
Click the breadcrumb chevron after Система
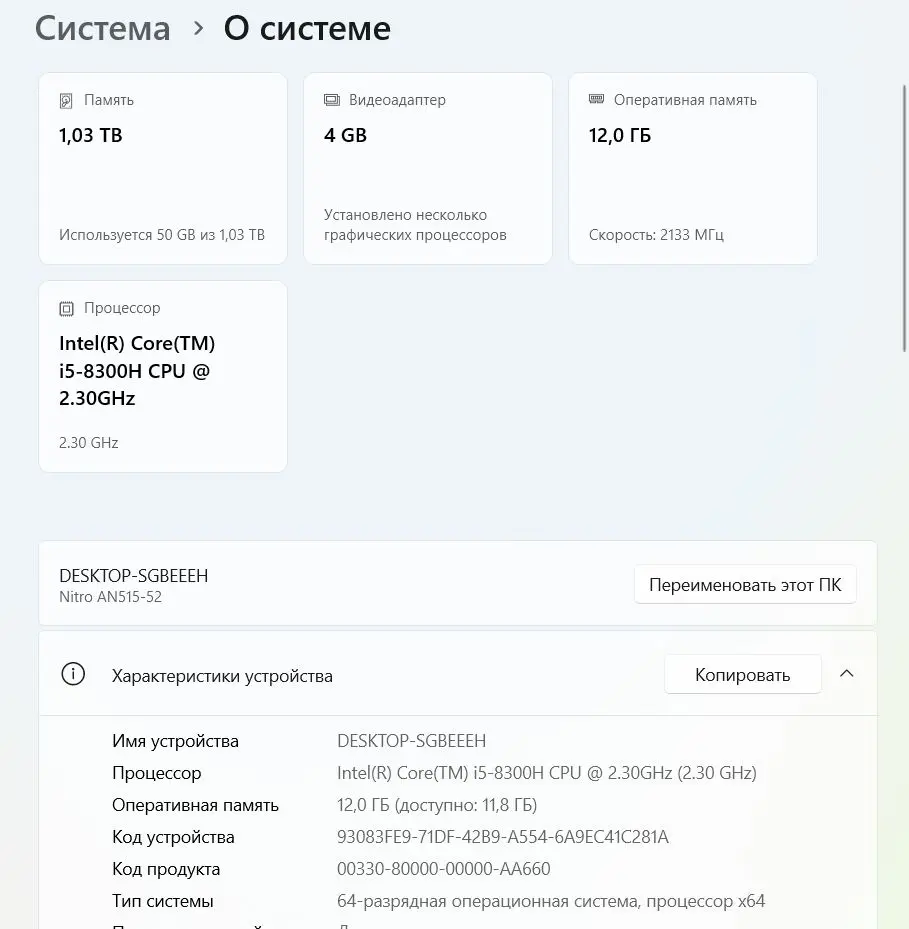tap(199, 28)
